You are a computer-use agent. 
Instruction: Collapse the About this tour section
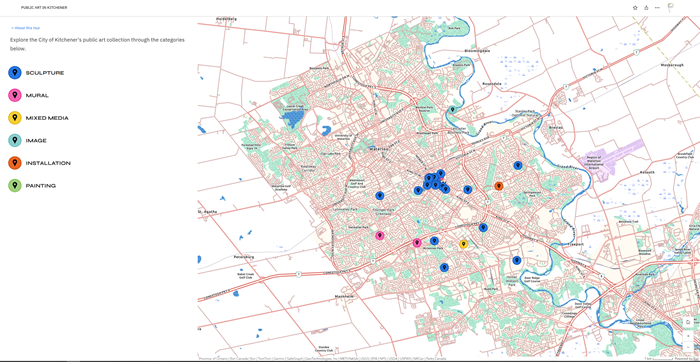26,28
